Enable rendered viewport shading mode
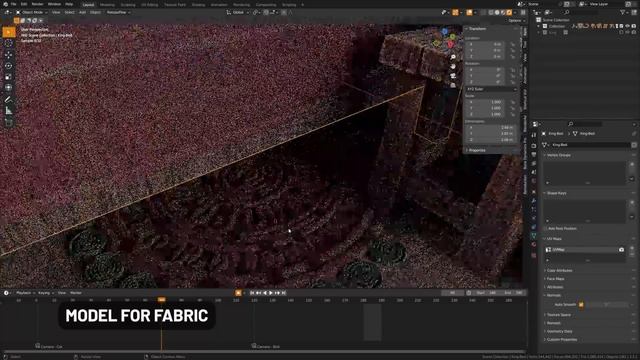Image resolution: width=640 pixels, height=360 pixels. click(509, 13)
